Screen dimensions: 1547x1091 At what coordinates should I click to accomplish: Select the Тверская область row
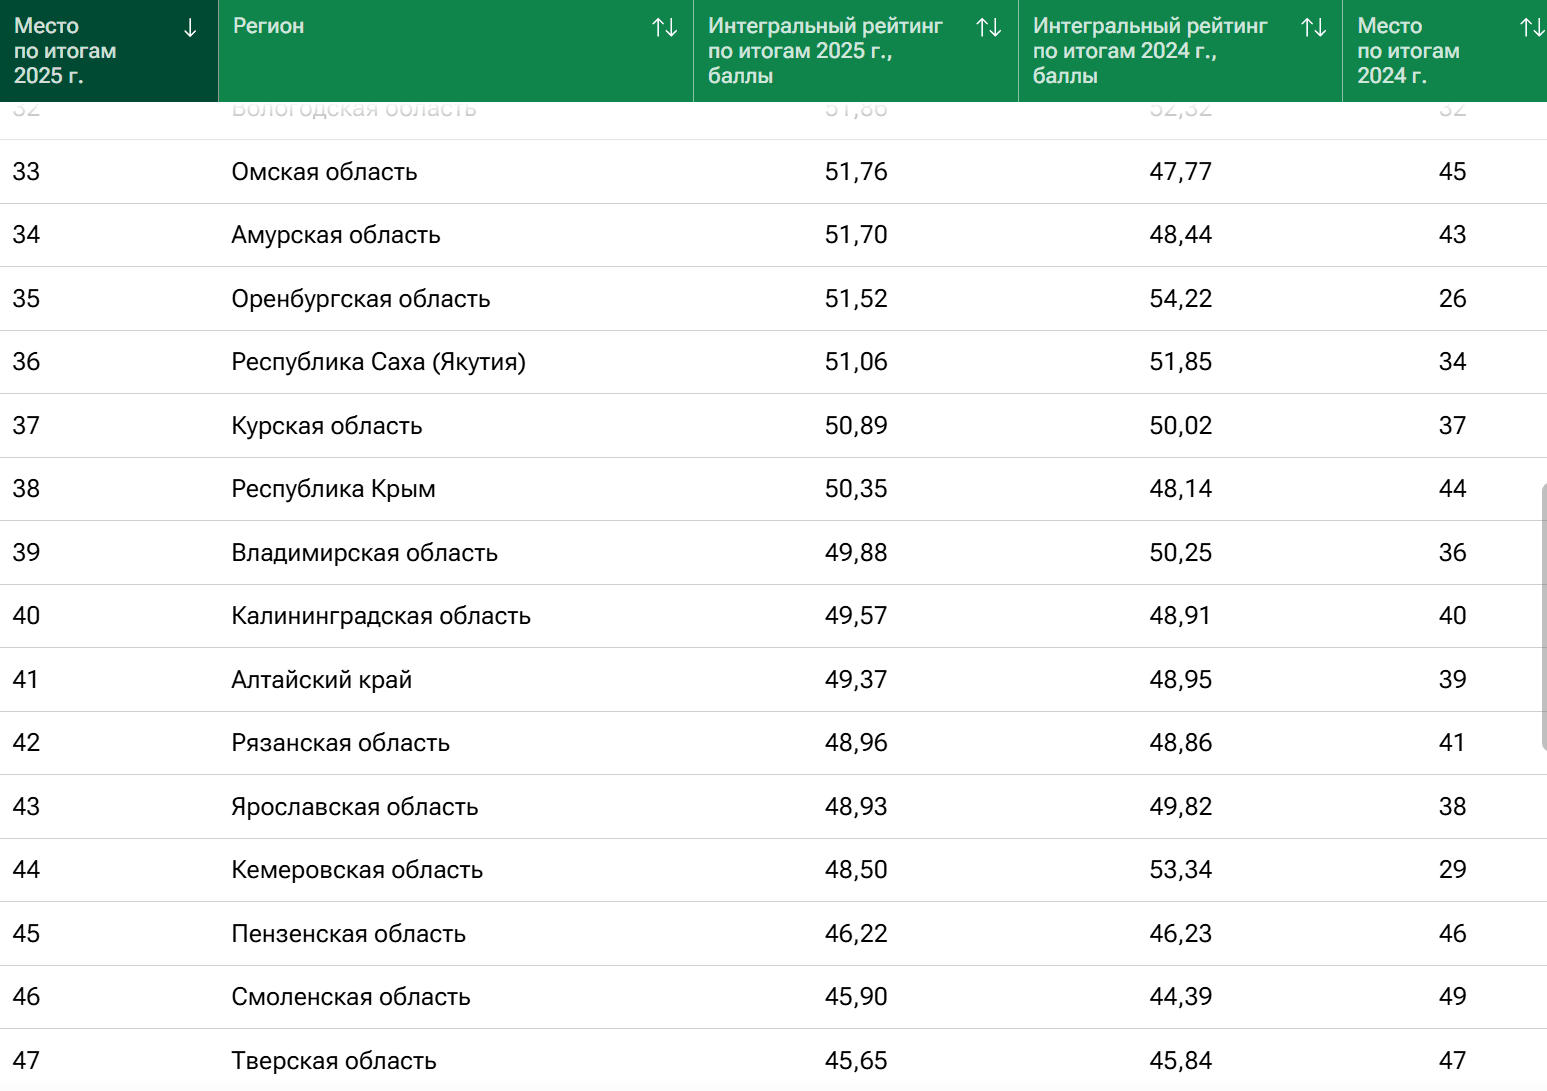[x=773, y=1060]
